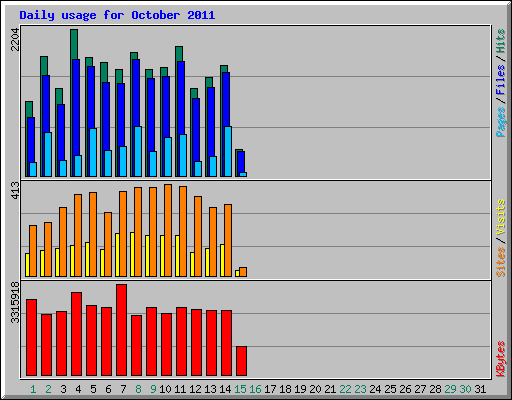Click the "Daily usage for October 2011" title
The height and width of the screenshot is (400, 512).
117,15
